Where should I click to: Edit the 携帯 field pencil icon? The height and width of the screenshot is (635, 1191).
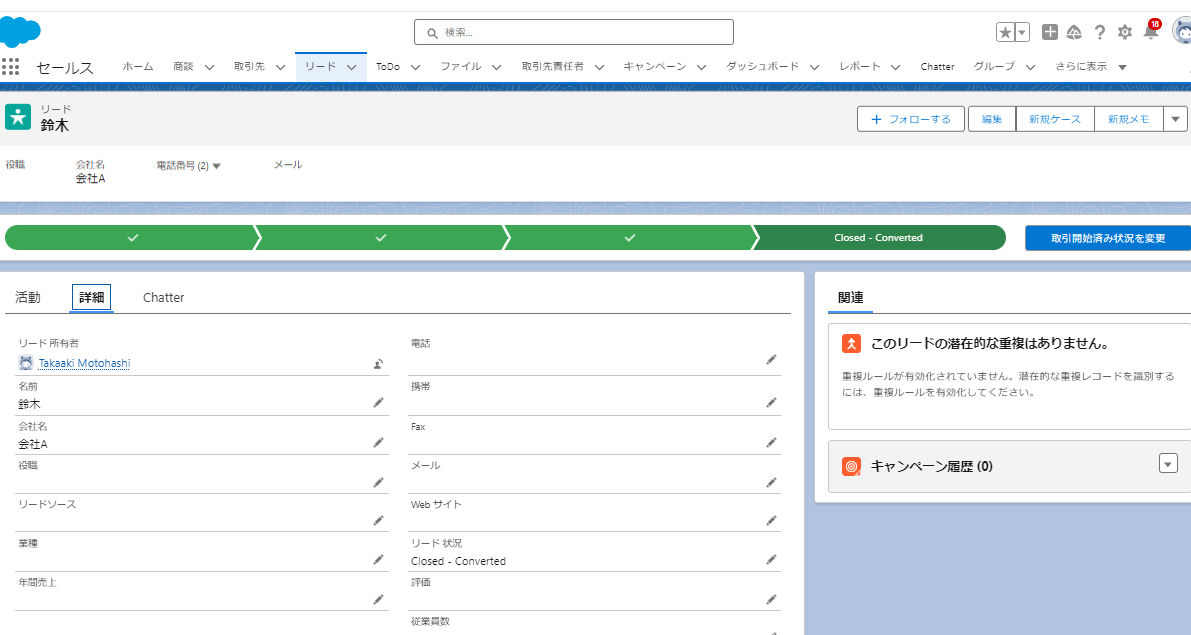[x=771, y=403]
